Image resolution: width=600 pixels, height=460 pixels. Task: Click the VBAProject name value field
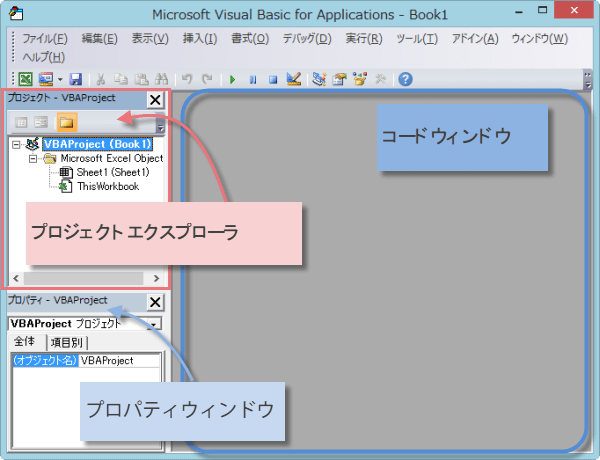click(118, 360)
